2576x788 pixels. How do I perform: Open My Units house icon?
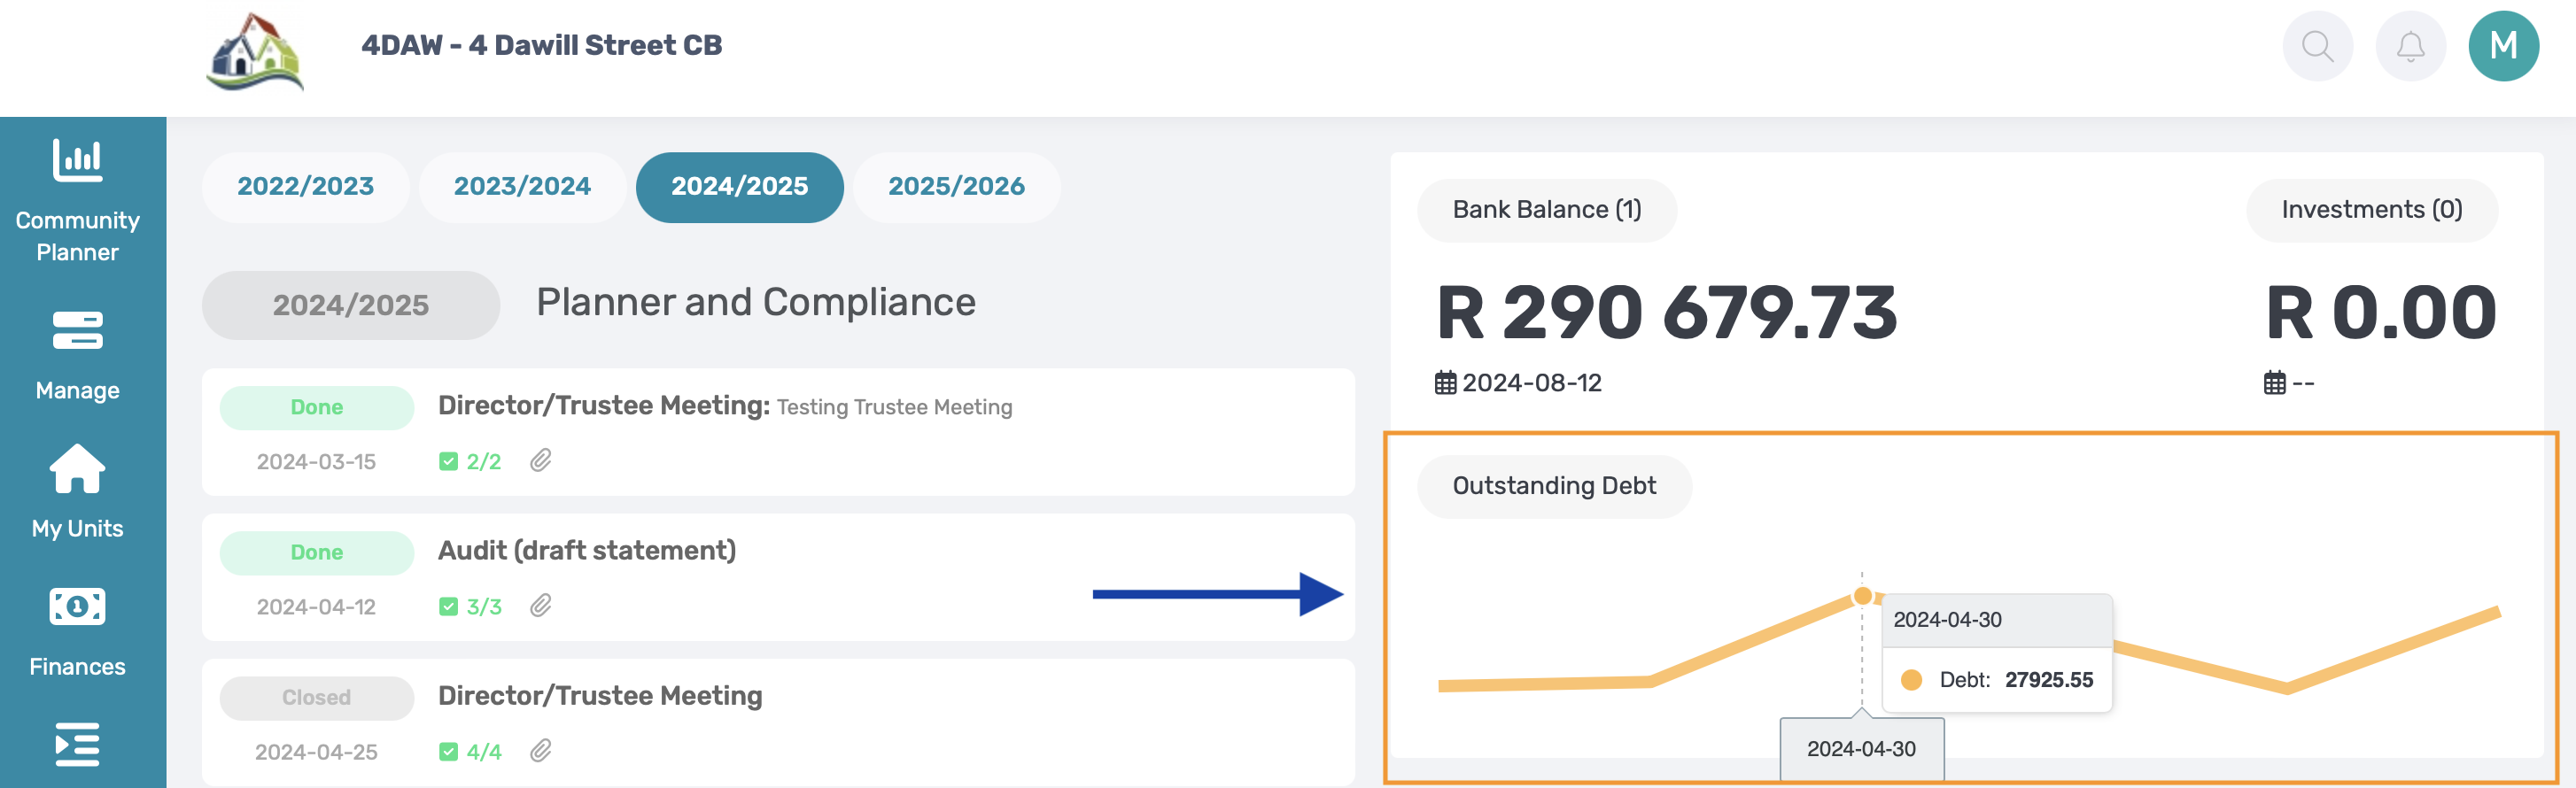pyautogui.click(x=77, y=469)
